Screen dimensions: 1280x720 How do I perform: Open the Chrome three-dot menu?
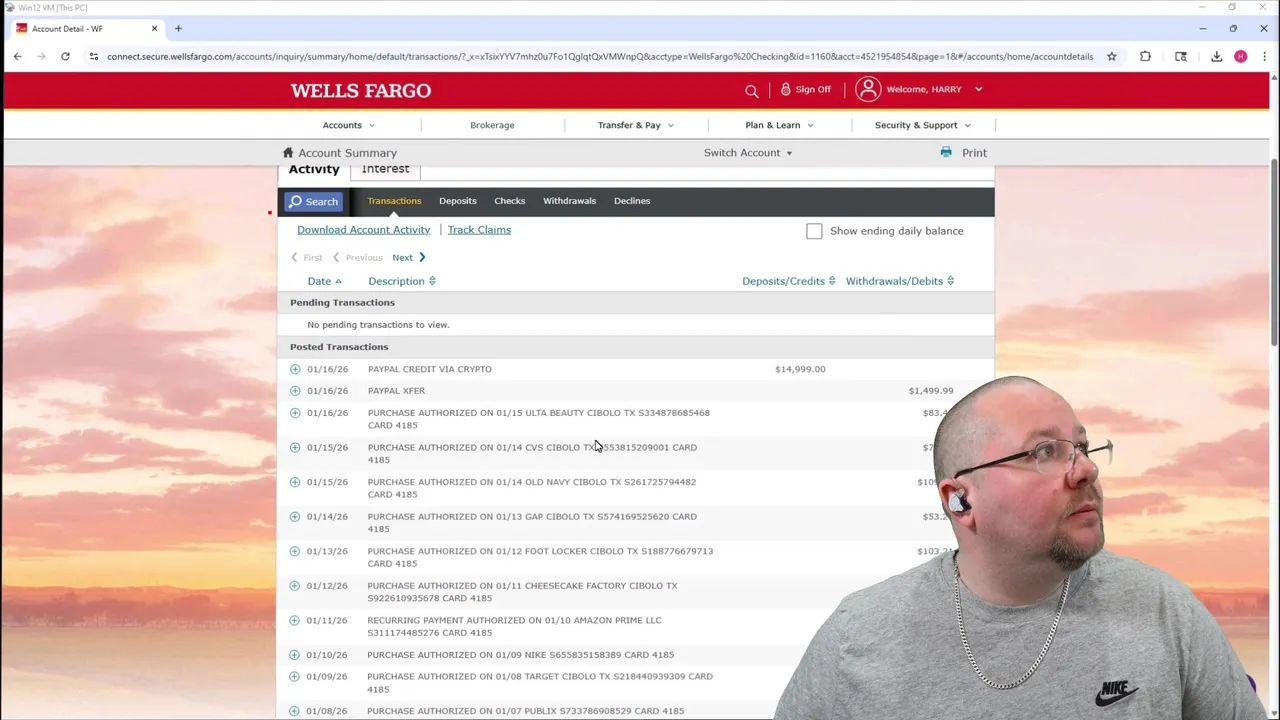tap(1265, 56)
